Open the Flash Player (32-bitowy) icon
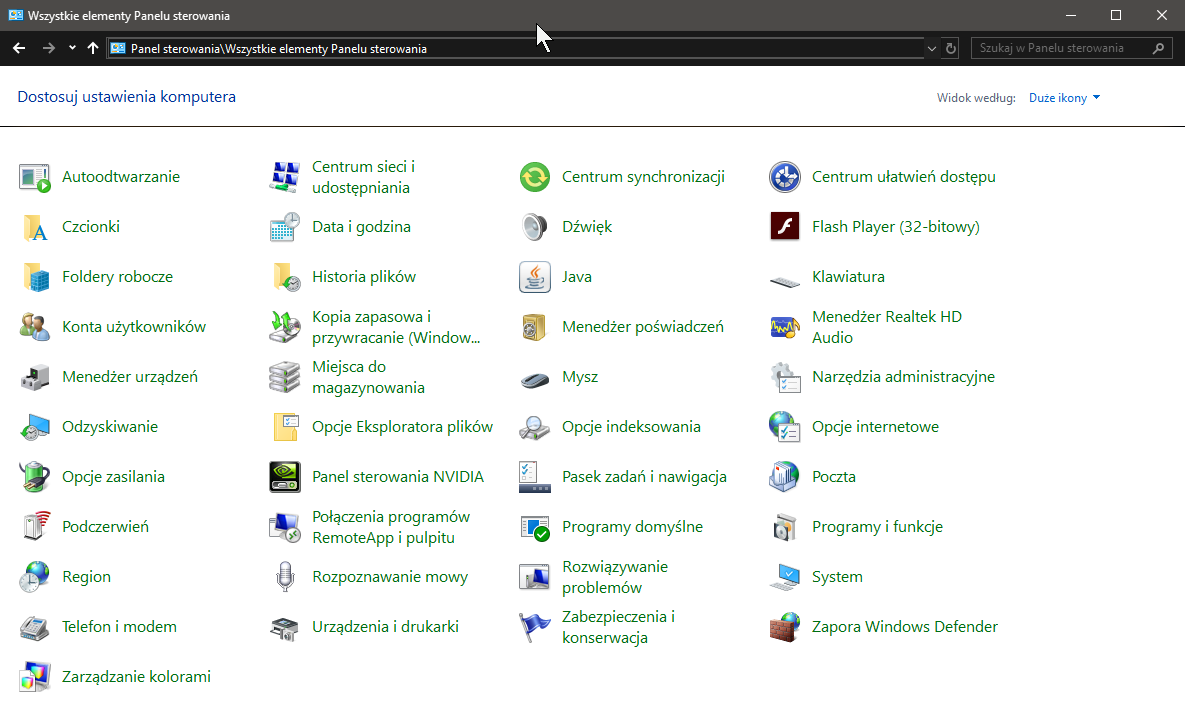The width and height of the screenshot is (1185, 709). 785,227
